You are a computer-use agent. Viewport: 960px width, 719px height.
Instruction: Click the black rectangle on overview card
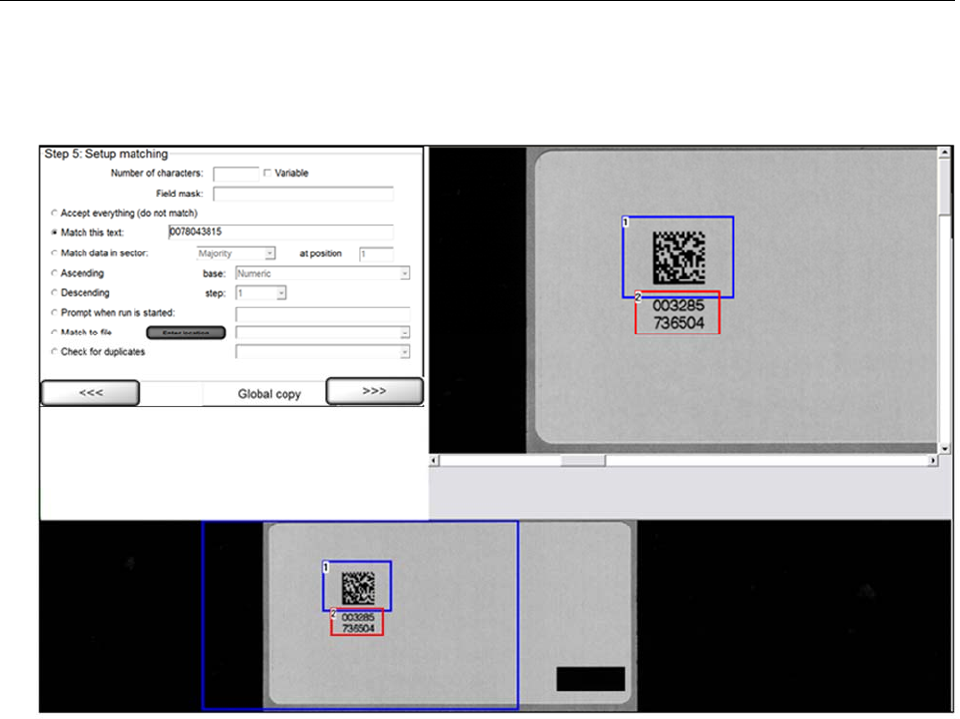click(590, 679)
